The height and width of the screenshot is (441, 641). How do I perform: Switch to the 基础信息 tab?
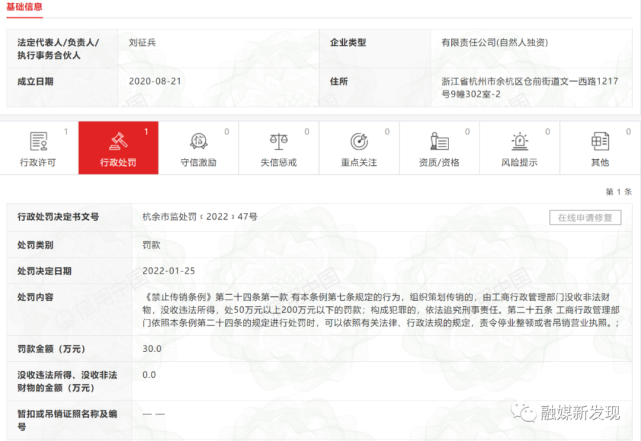(24, 7)
